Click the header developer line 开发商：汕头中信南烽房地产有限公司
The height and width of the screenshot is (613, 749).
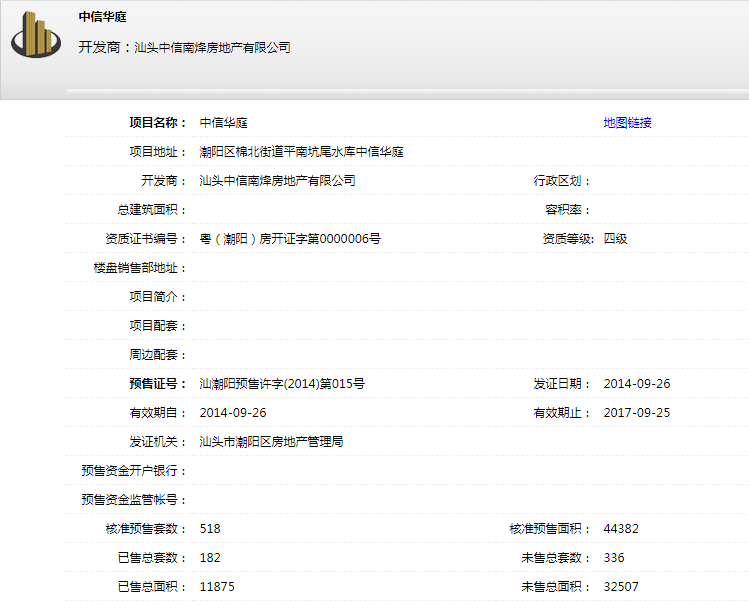tap(184, 47)
